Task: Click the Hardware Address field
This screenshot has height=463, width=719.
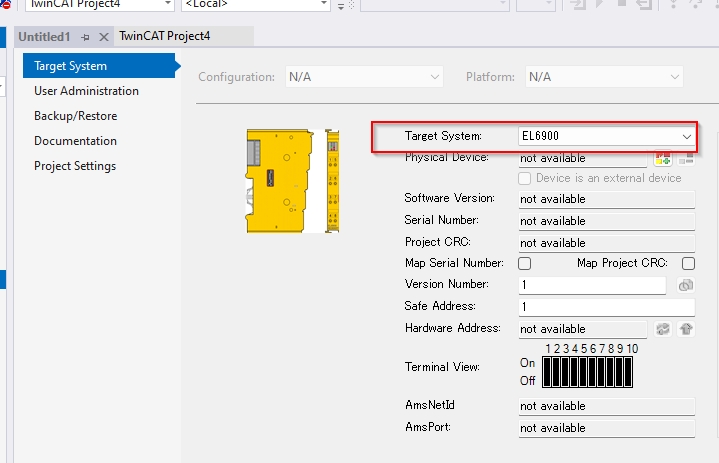Action: (583, 329)
